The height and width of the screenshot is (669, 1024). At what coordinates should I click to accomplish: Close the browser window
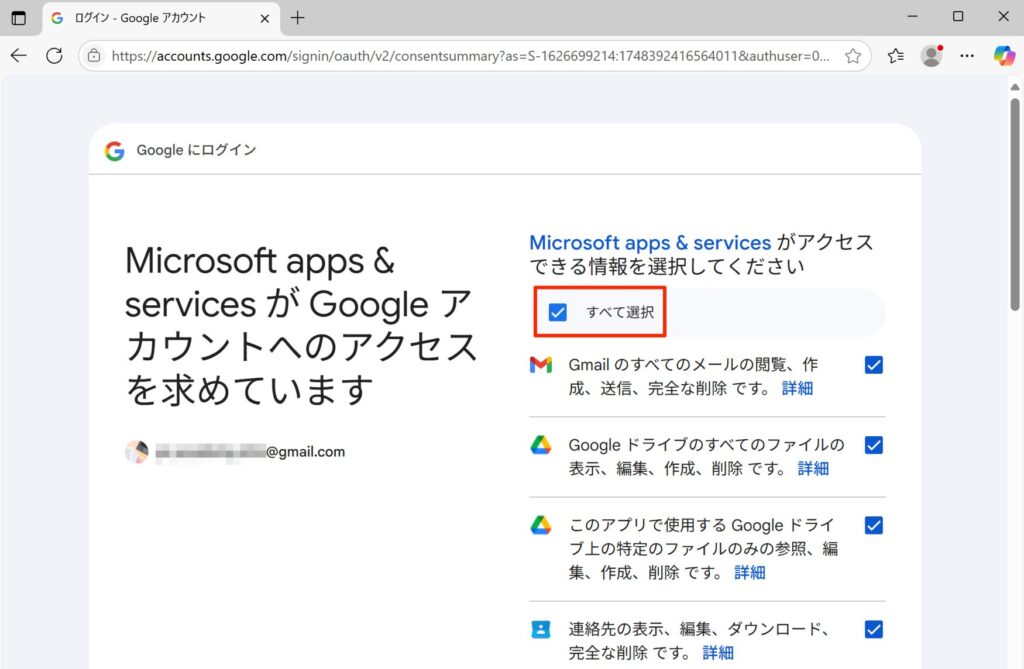coord(1004,16)
